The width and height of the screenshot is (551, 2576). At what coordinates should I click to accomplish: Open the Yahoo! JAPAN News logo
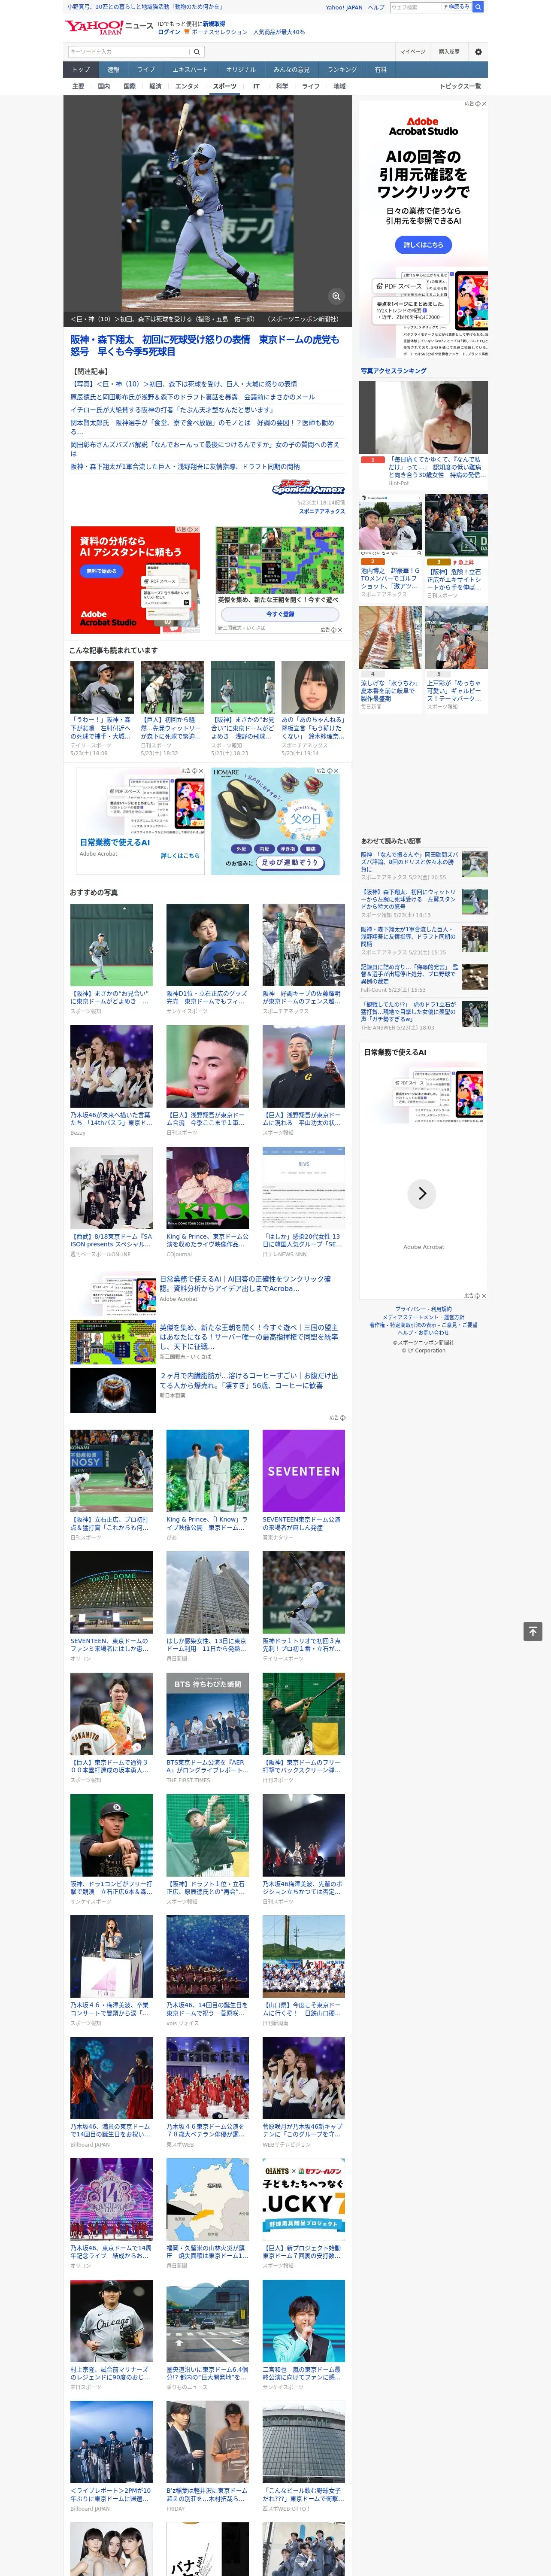pos(109,27)
